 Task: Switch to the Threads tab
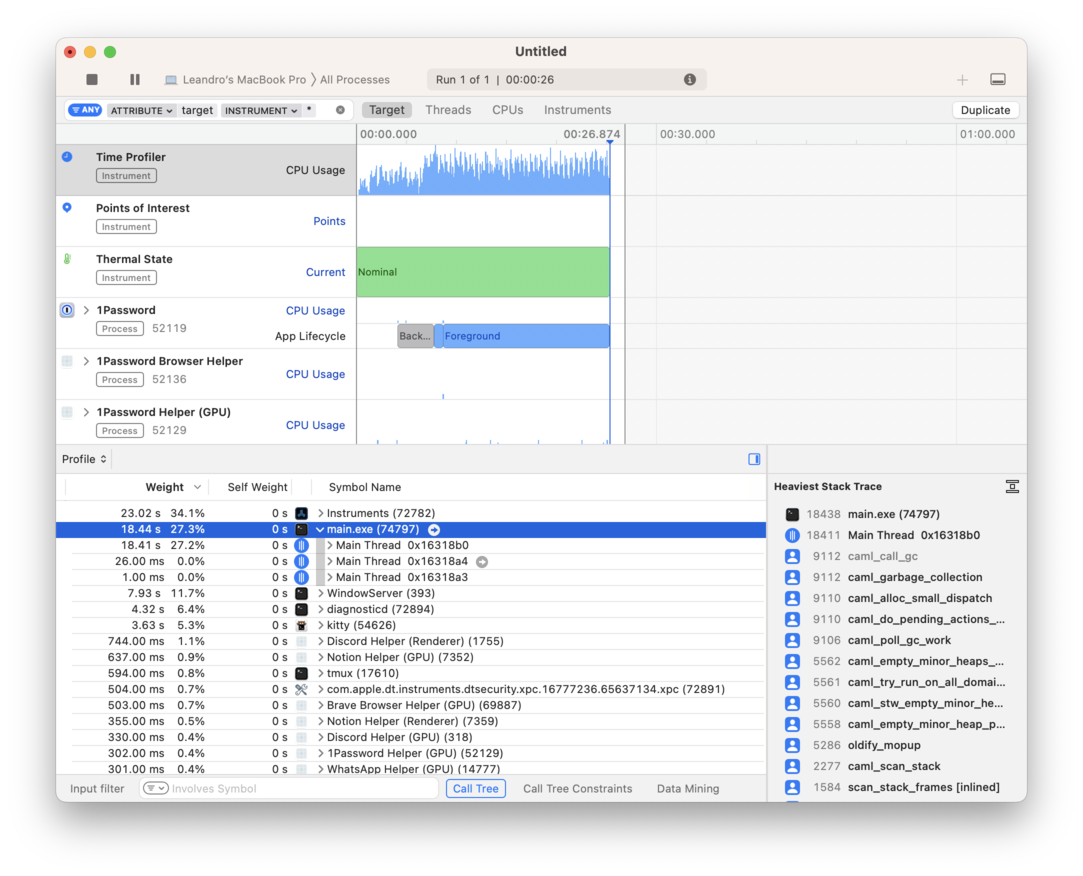[x=448, y=110]
